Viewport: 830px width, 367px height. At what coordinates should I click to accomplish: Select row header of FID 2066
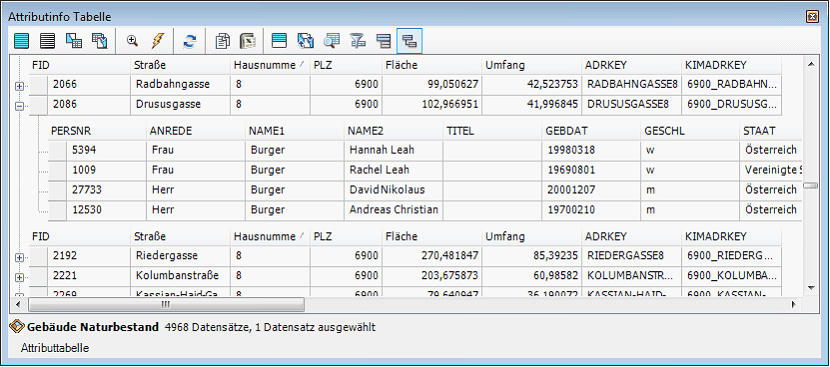pos(38,85)
